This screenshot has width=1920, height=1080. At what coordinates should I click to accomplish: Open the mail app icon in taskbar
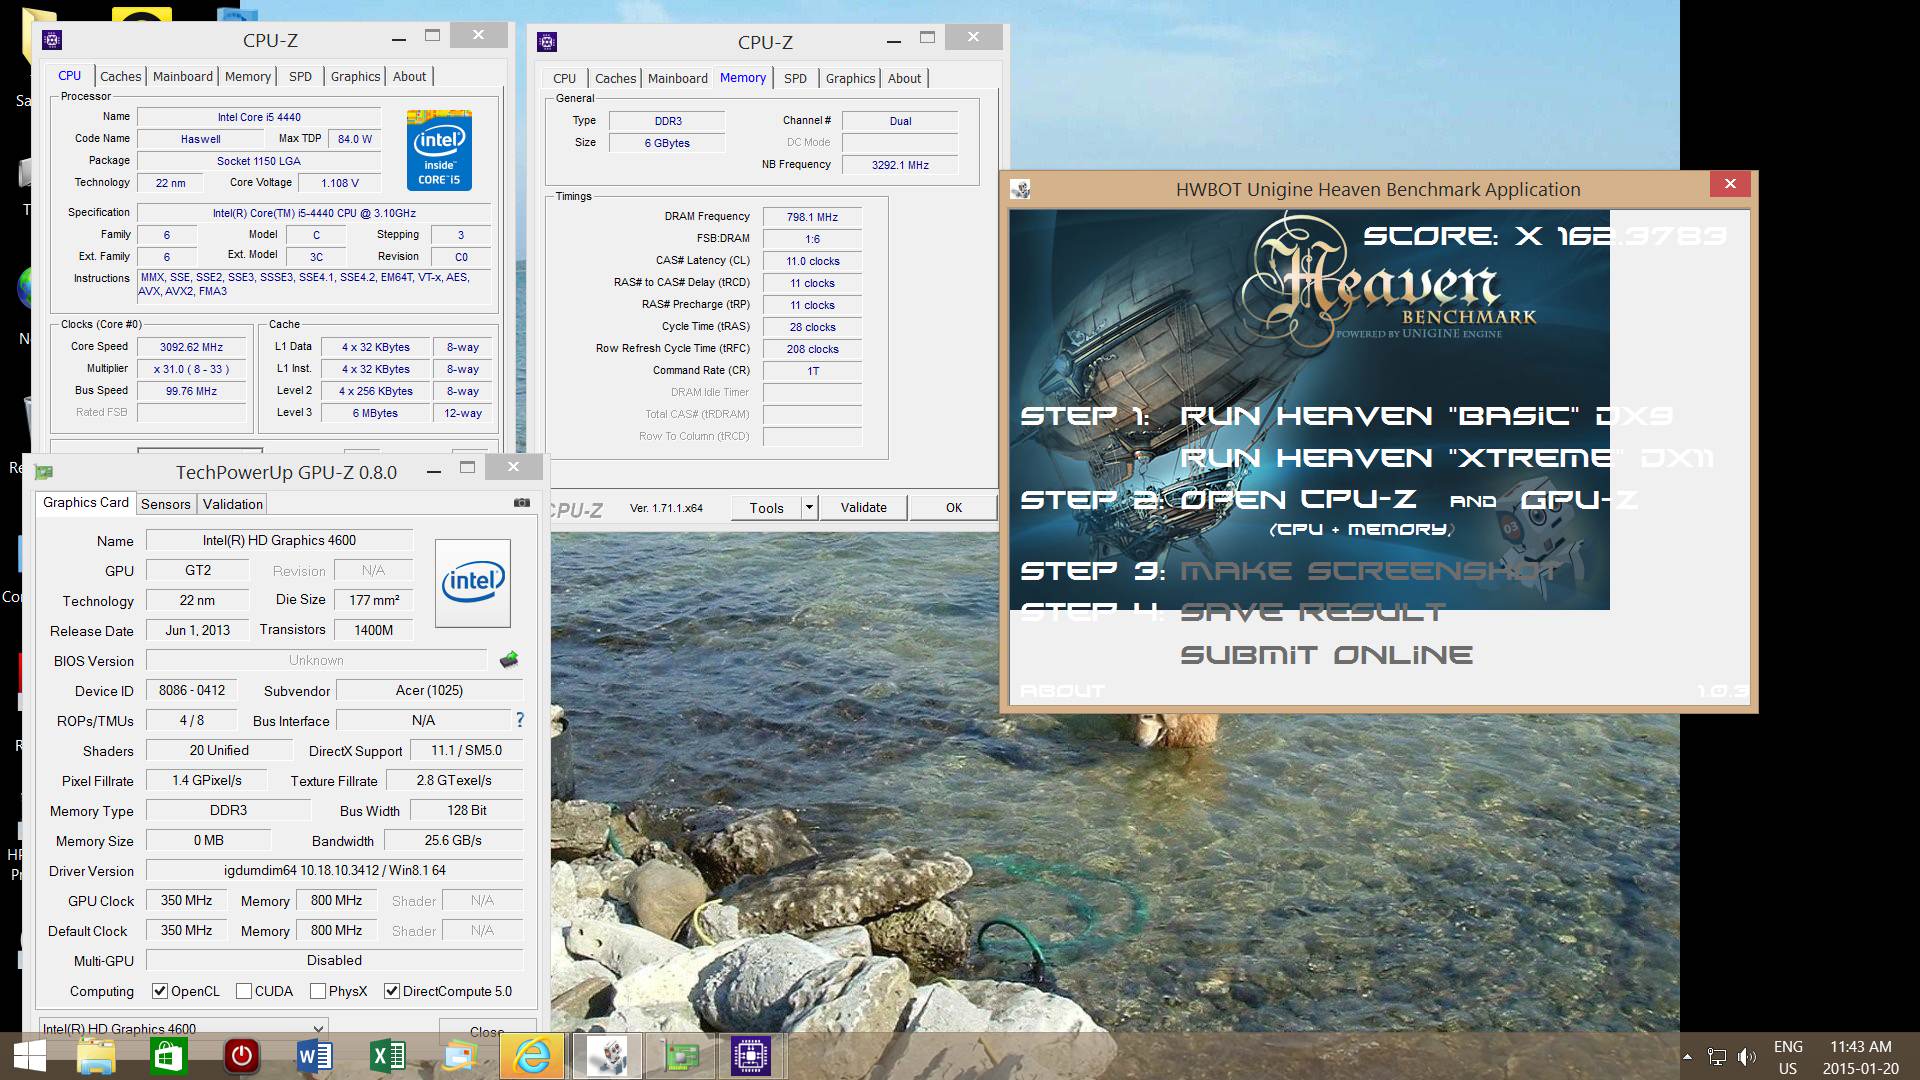[460, 1056]
